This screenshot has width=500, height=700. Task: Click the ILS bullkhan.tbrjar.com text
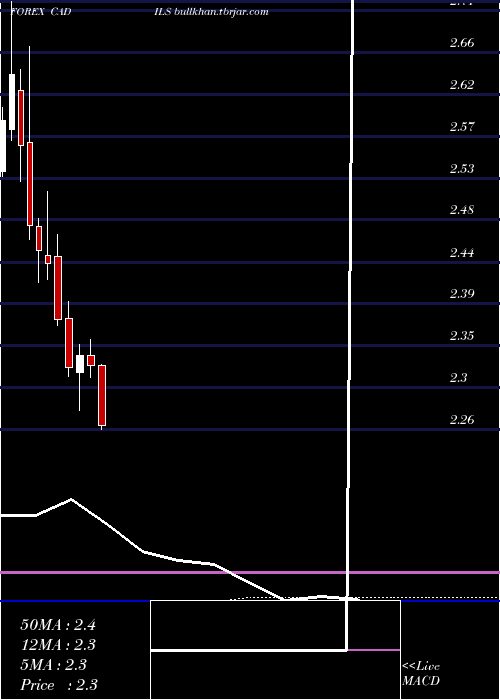tap(211, 12)
